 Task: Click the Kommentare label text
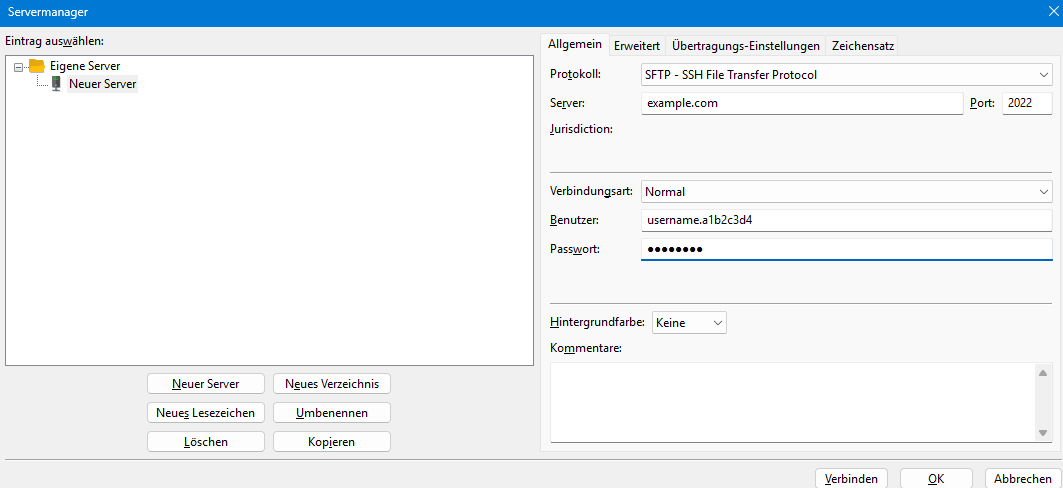[586, 348]
